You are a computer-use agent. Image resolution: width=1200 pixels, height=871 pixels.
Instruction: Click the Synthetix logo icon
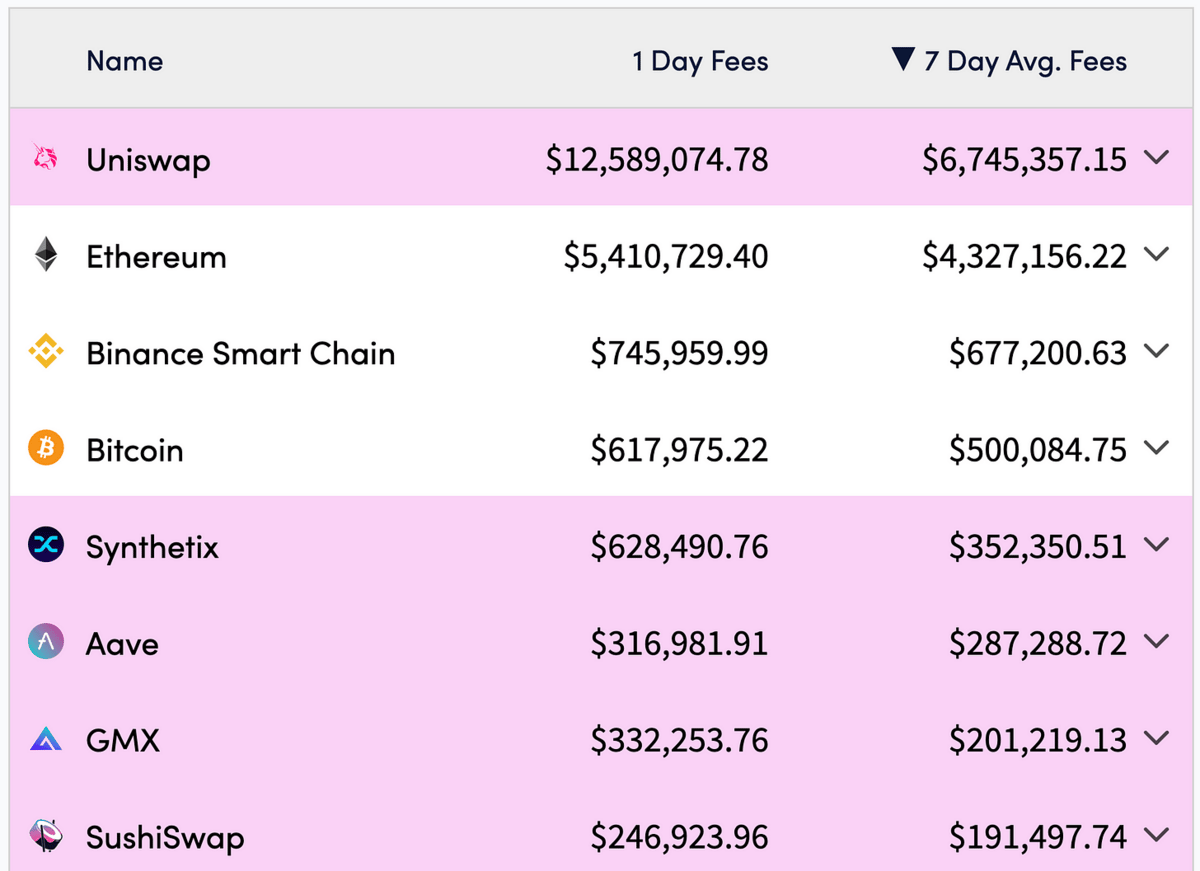[45, 546]
